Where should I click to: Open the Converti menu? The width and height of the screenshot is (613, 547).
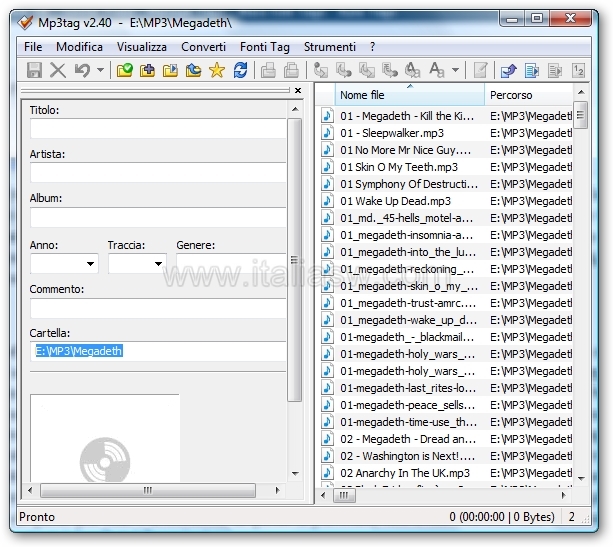[203, 47]
